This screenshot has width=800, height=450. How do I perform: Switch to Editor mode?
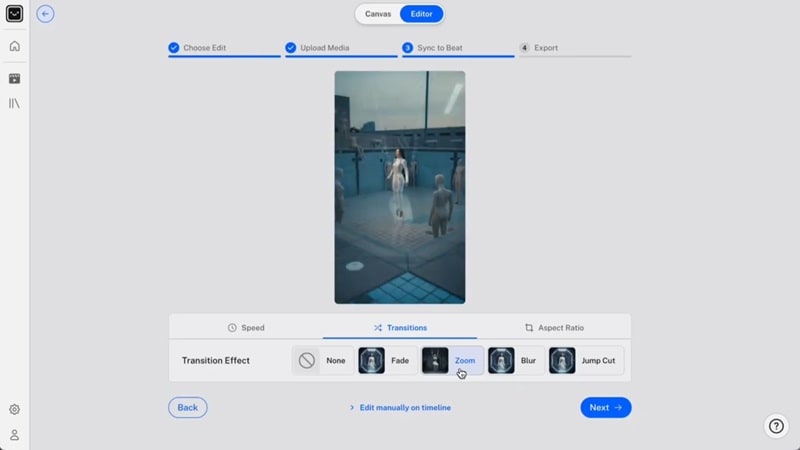[x=421, y=14]
